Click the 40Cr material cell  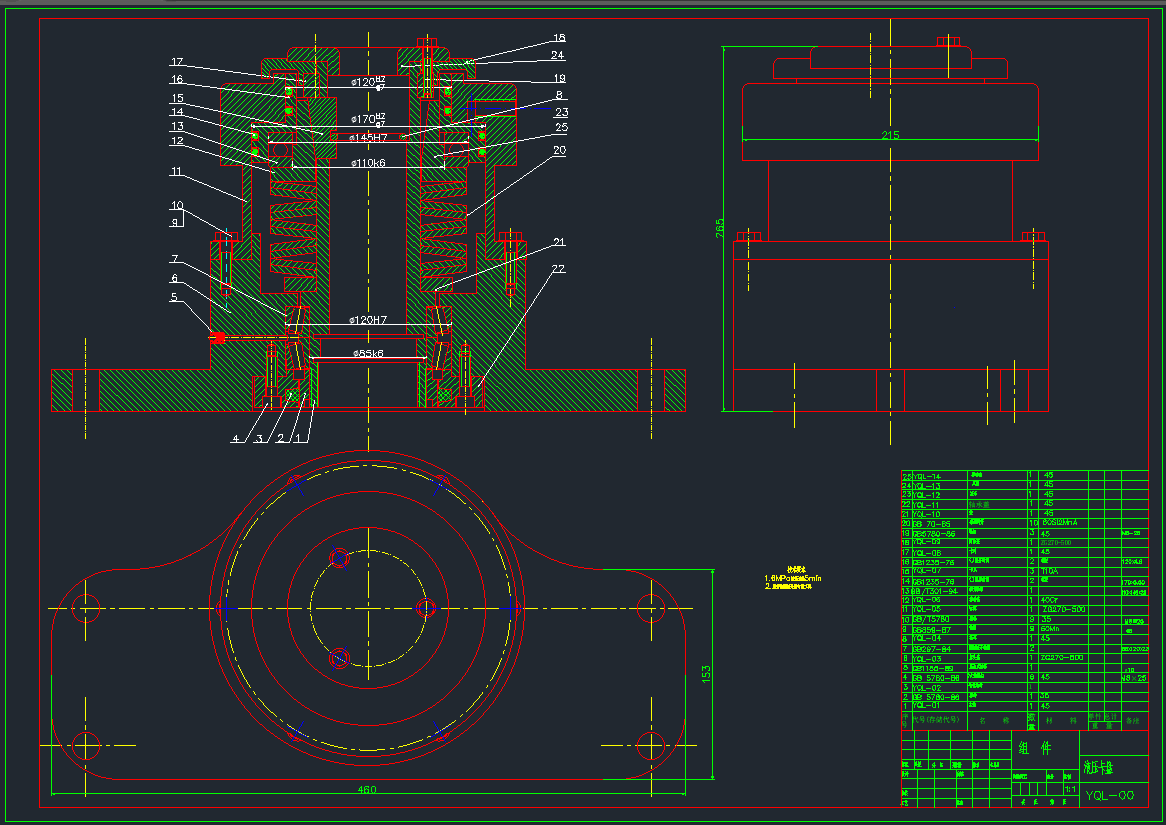[1051, 600]
